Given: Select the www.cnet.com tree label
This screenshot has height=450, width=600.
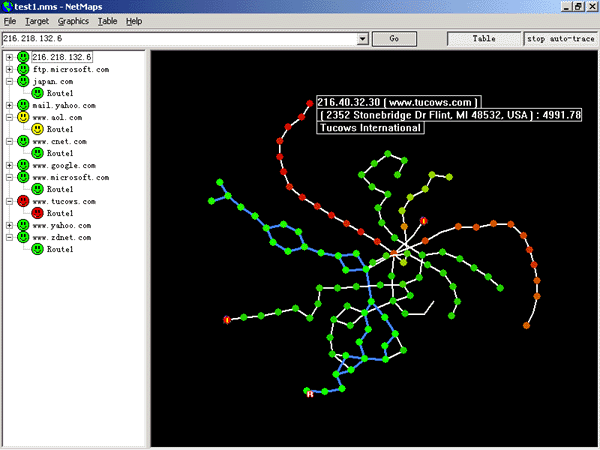Looking at the screenshot, I should (59, 141).
